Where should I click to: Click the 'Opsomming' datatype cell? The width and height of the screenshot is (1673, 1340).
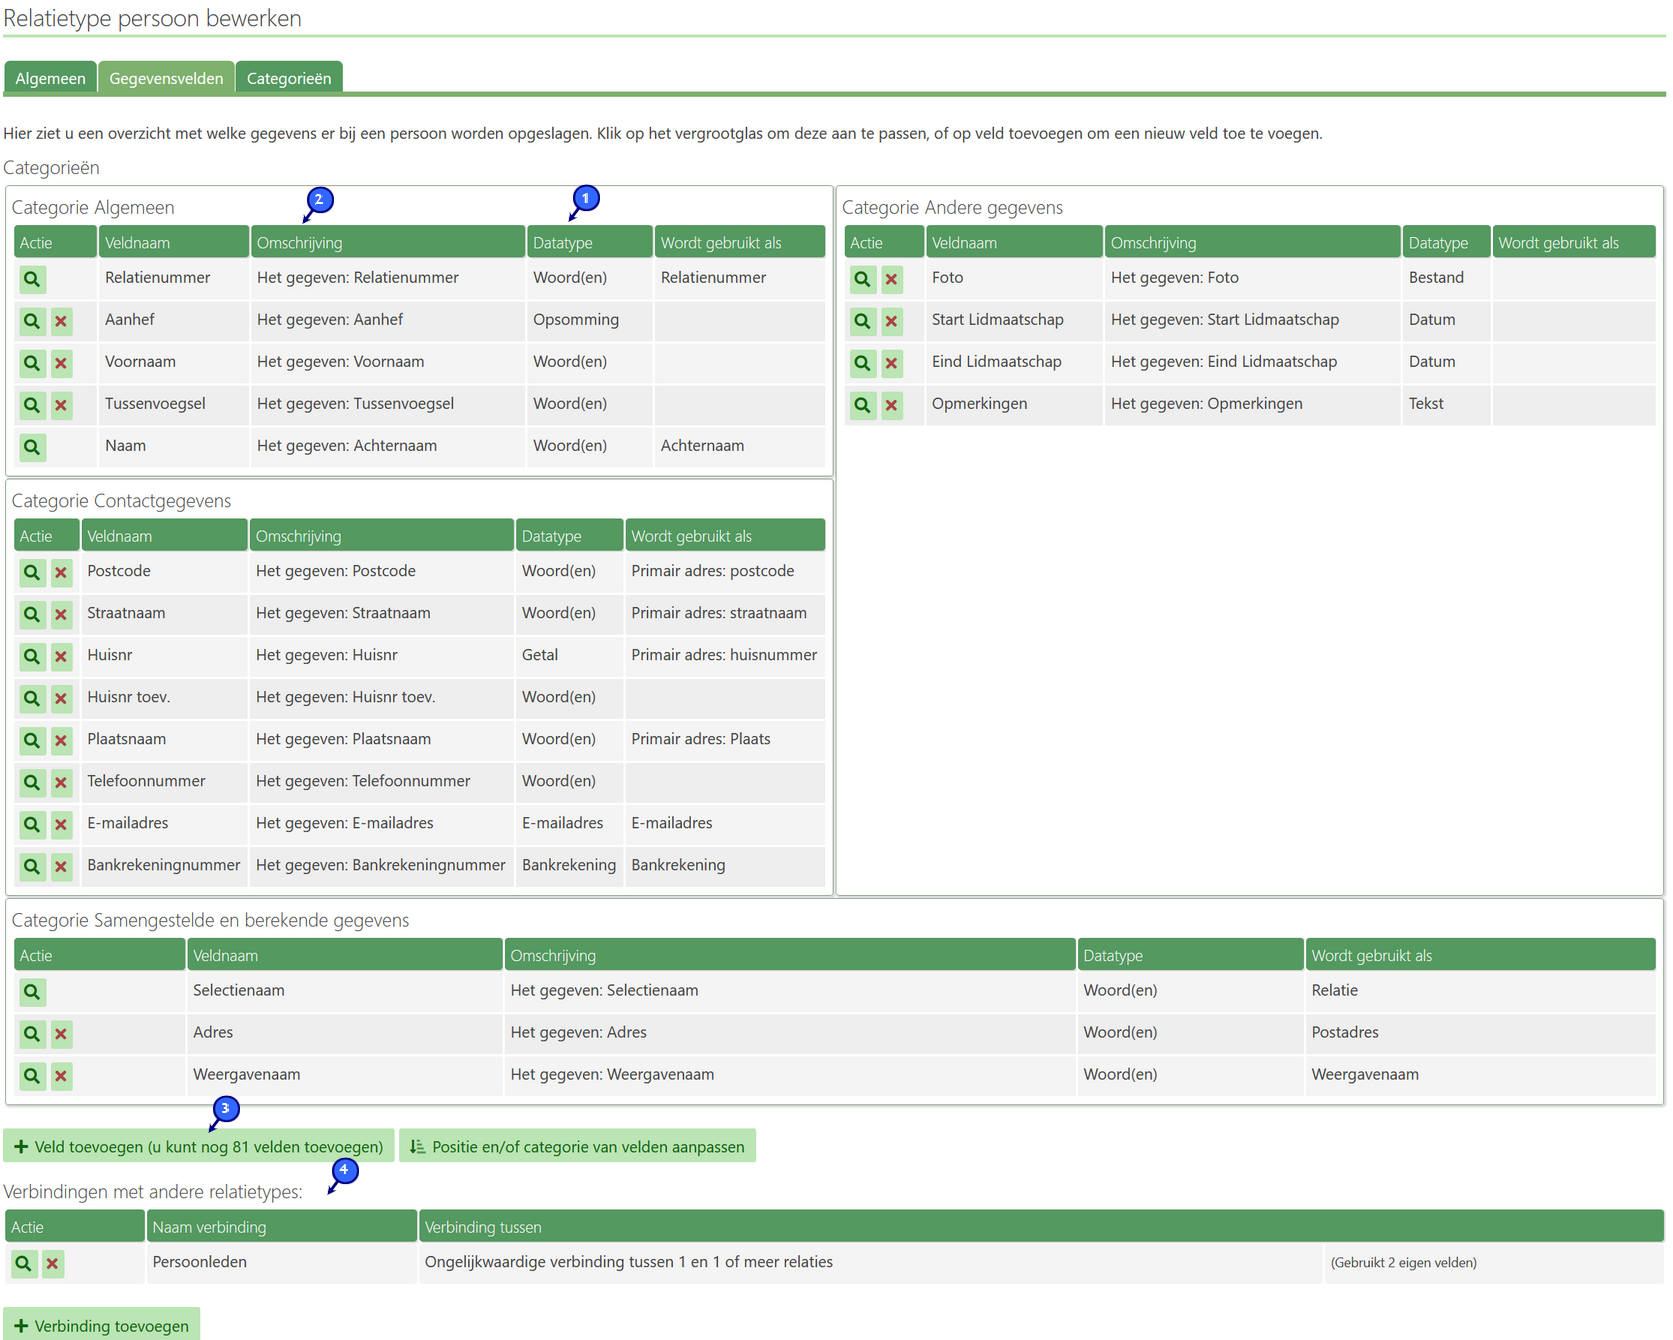click(589, 320)
